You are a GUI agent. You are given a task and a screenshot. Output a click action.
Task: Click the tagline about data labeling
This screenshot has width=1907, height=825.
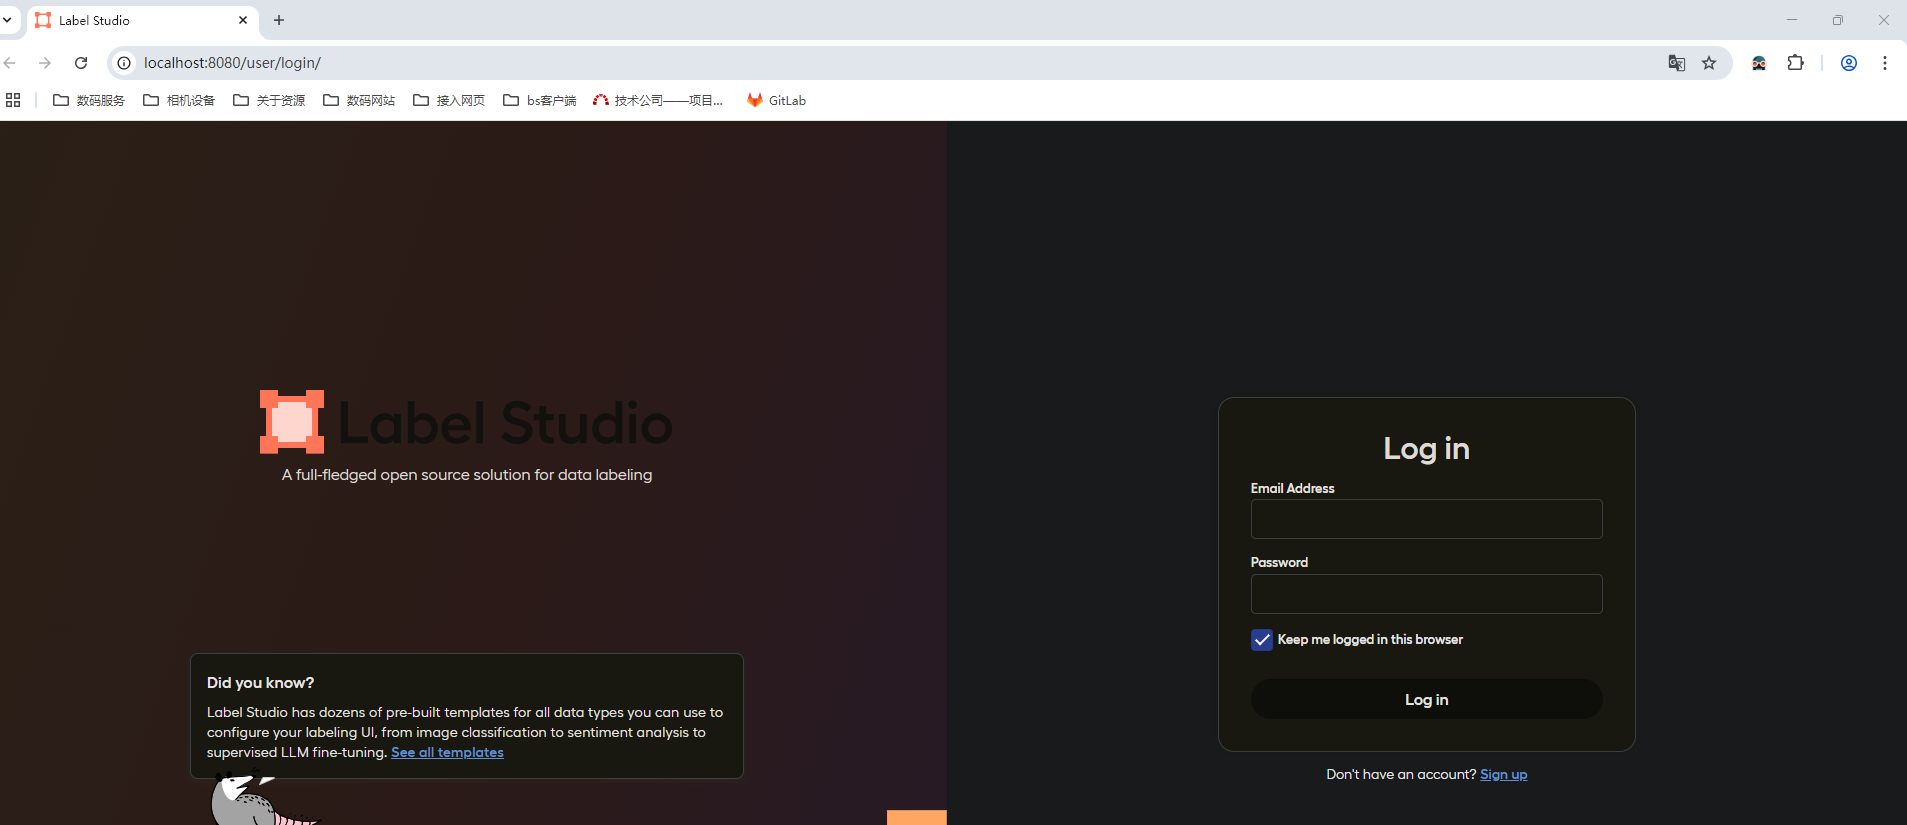tap(467, 475)
